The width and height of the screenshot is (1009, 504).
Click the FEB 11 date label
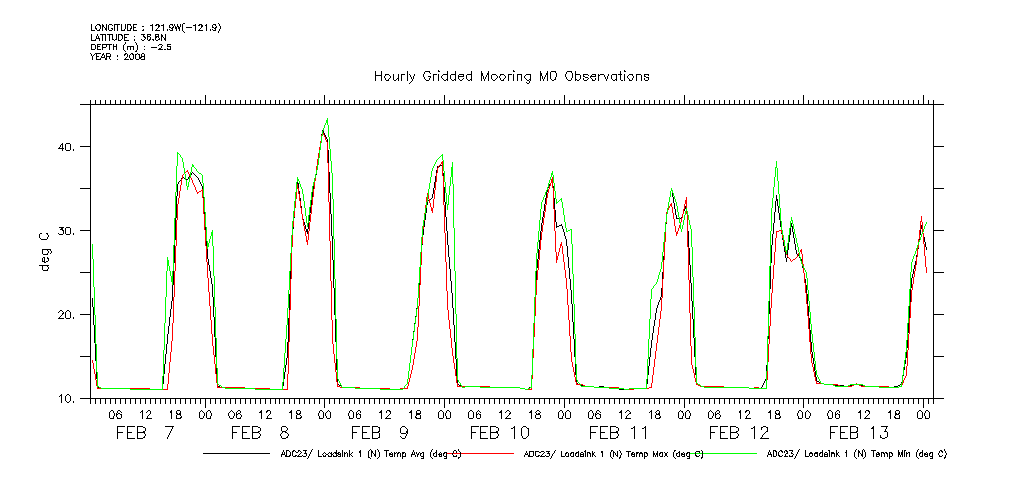(x=618, y=433)
